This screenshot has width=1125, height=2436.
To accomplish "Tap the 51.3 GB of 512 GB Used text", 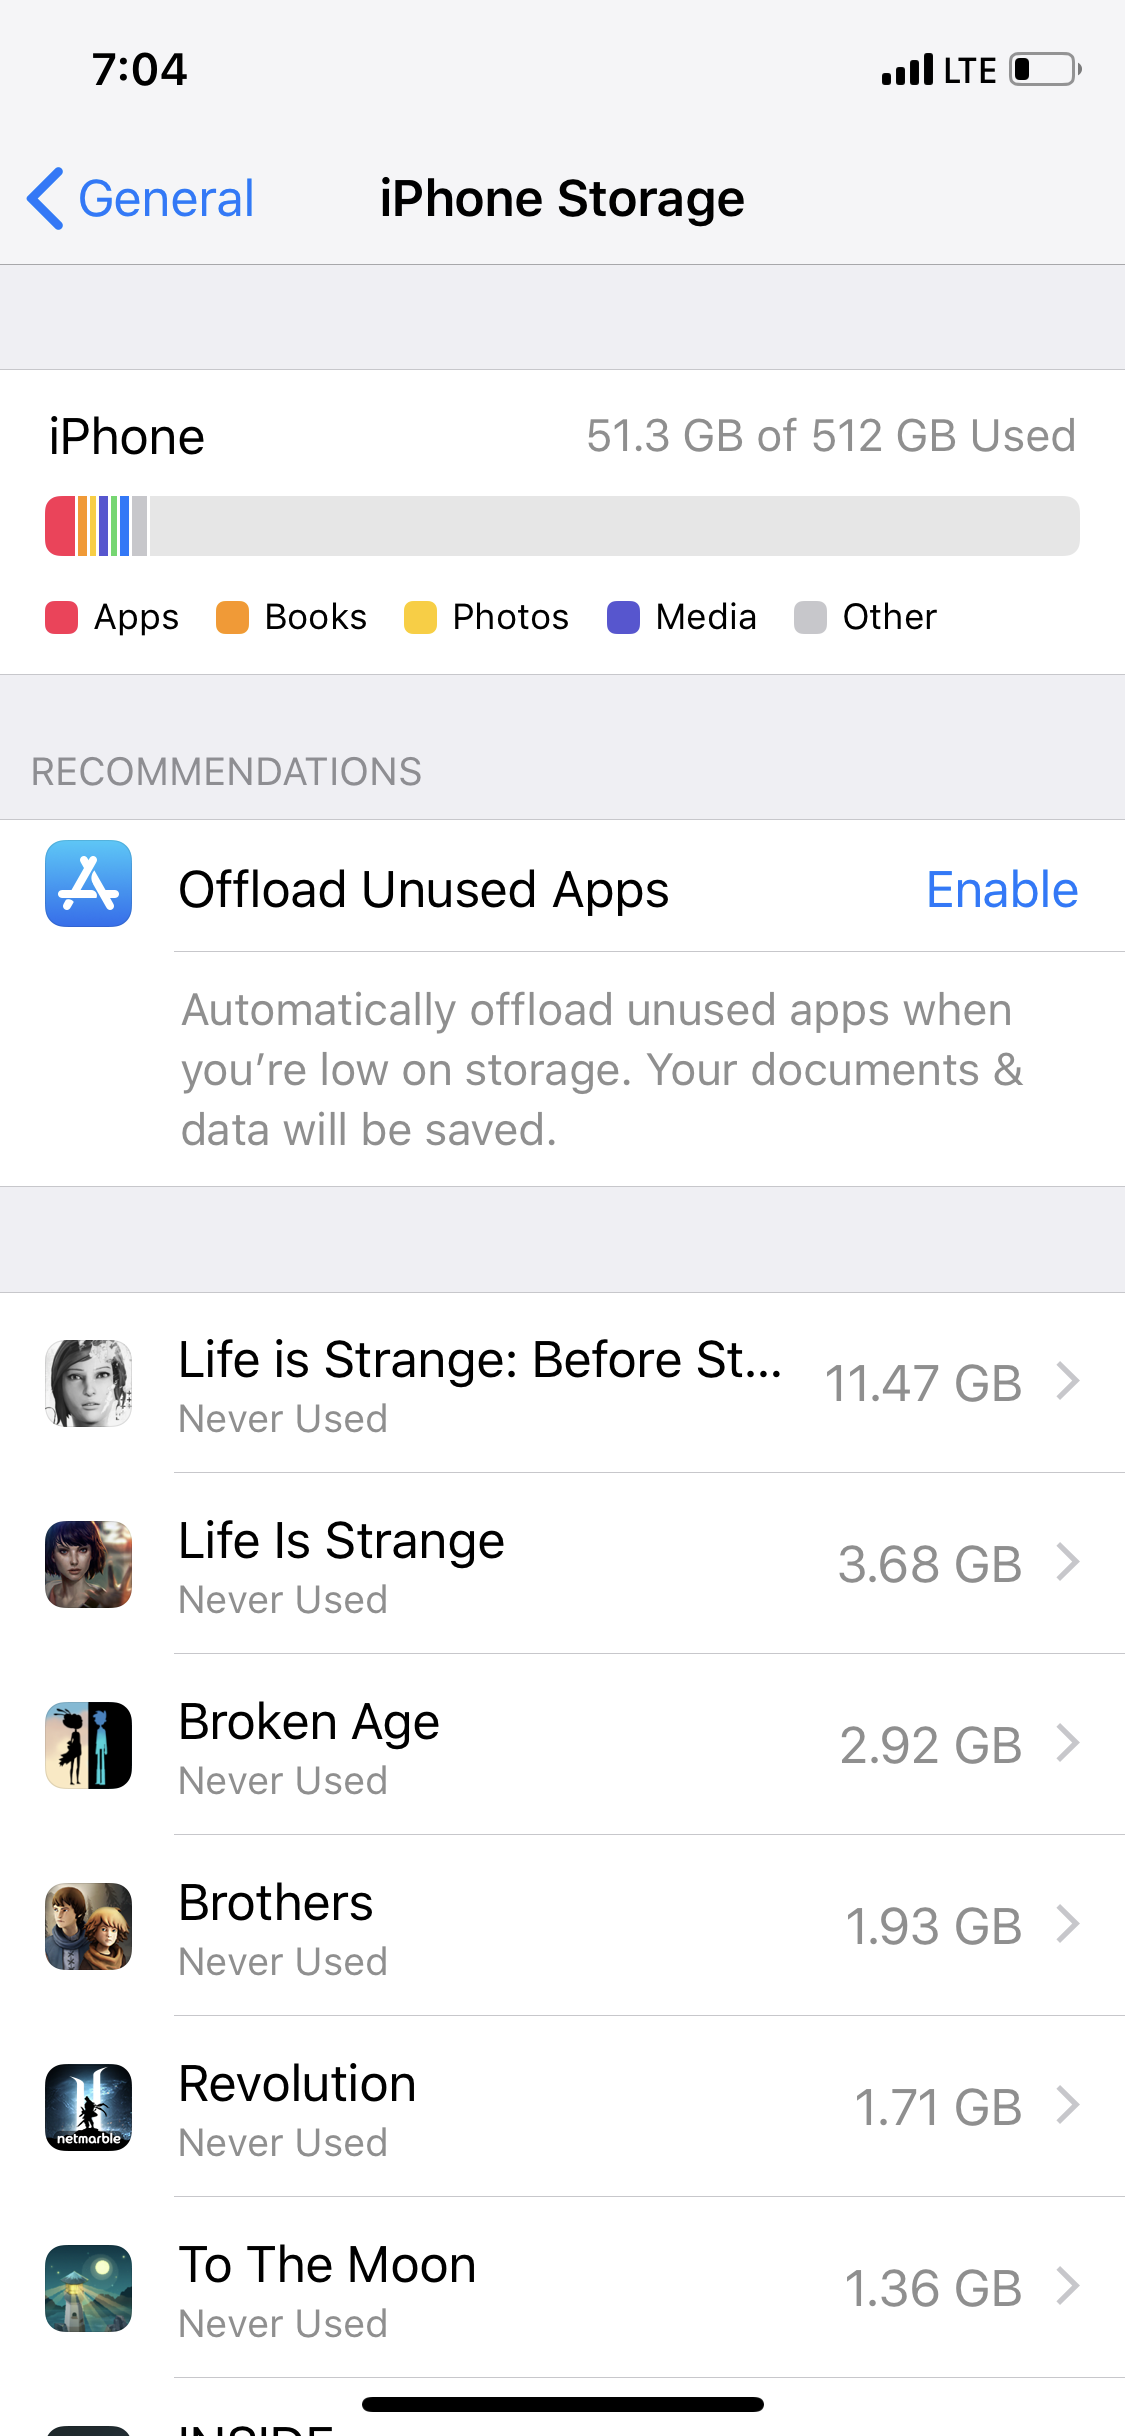I will coord(831,436).
